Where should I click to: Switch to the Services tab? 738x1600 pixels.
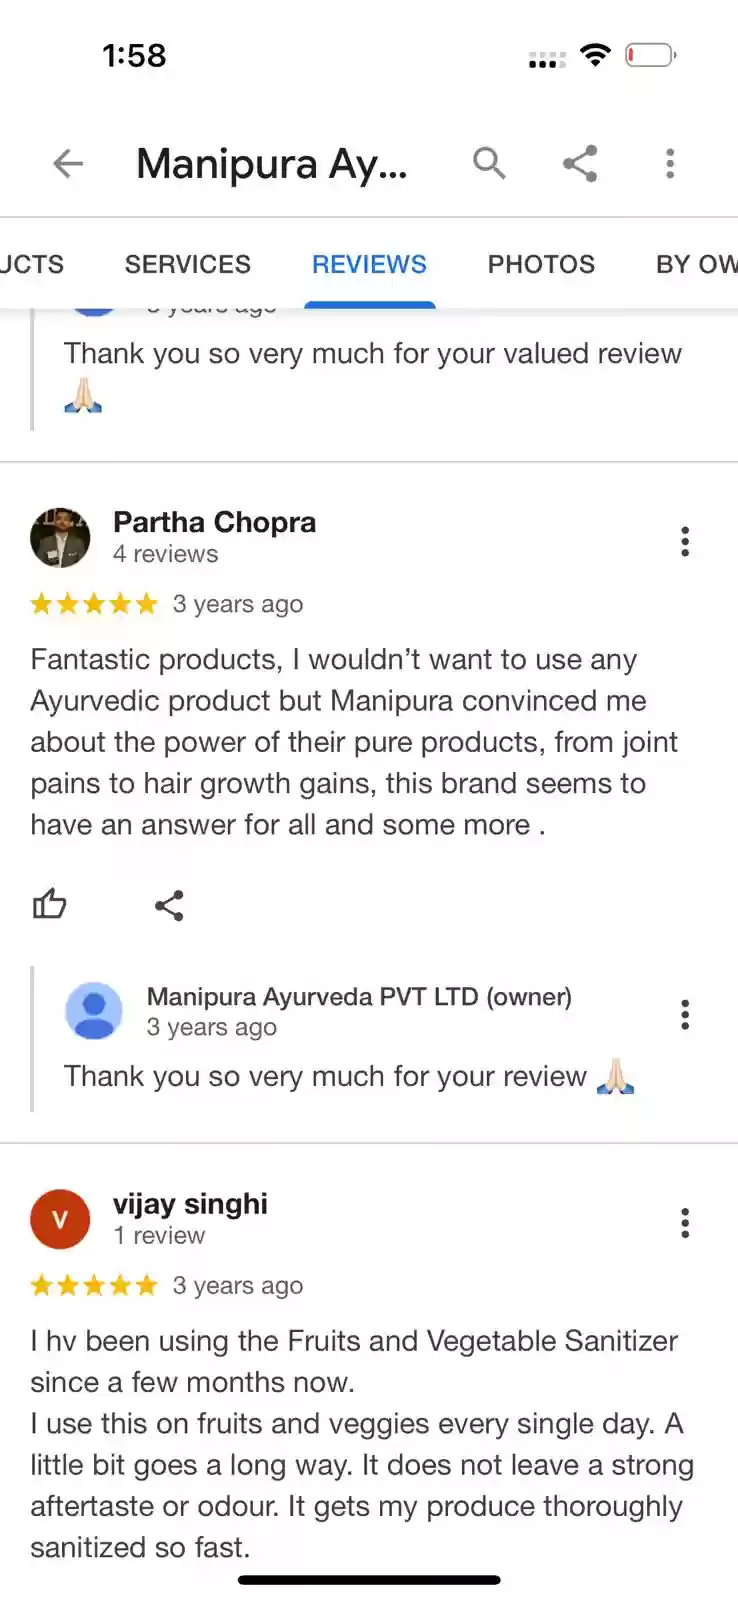point(188,264)
